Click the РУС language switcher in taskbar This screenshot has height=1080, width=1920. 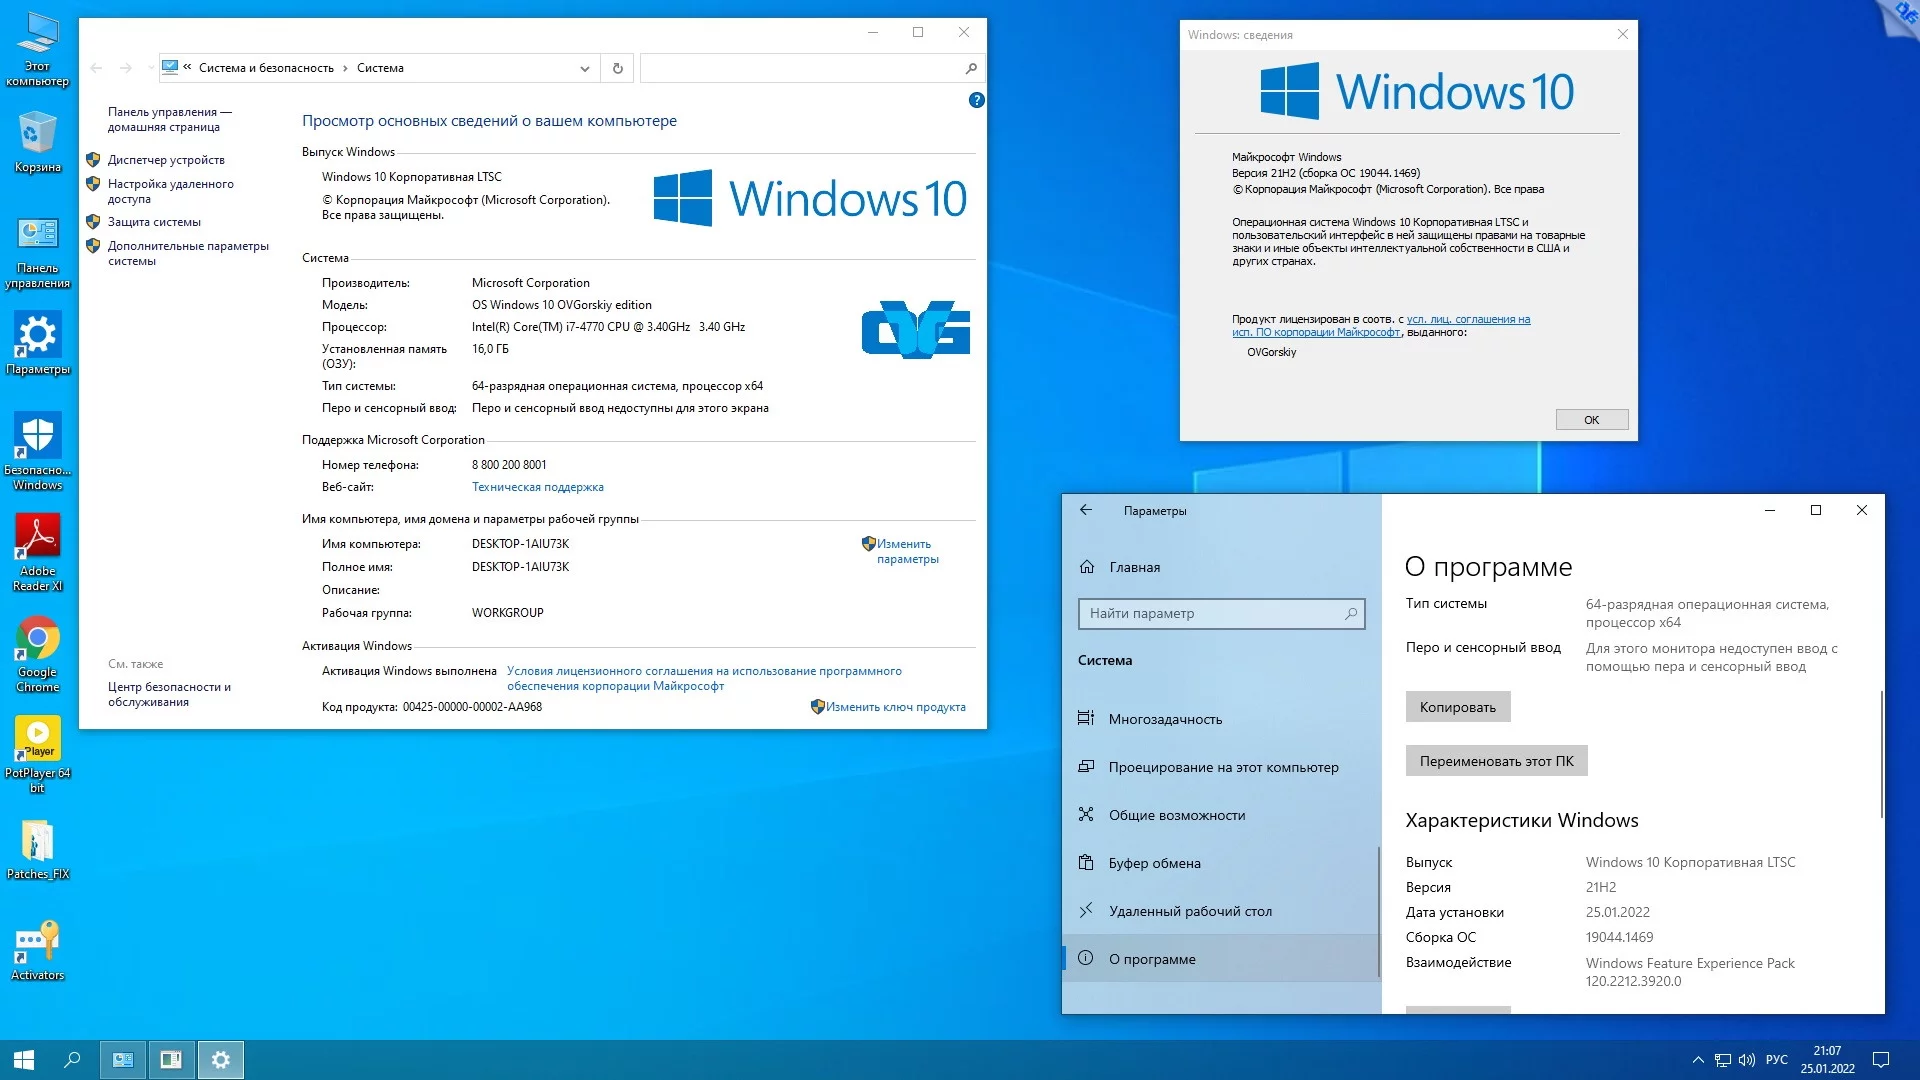[x=1776, y=1060]
